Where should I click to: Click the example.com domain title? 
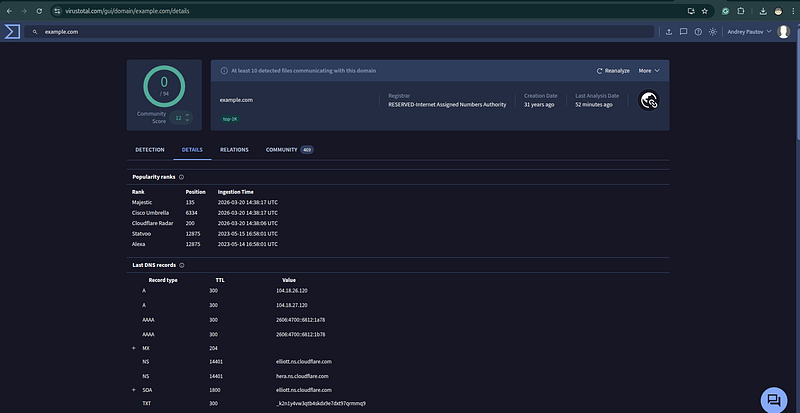(236, 100)
